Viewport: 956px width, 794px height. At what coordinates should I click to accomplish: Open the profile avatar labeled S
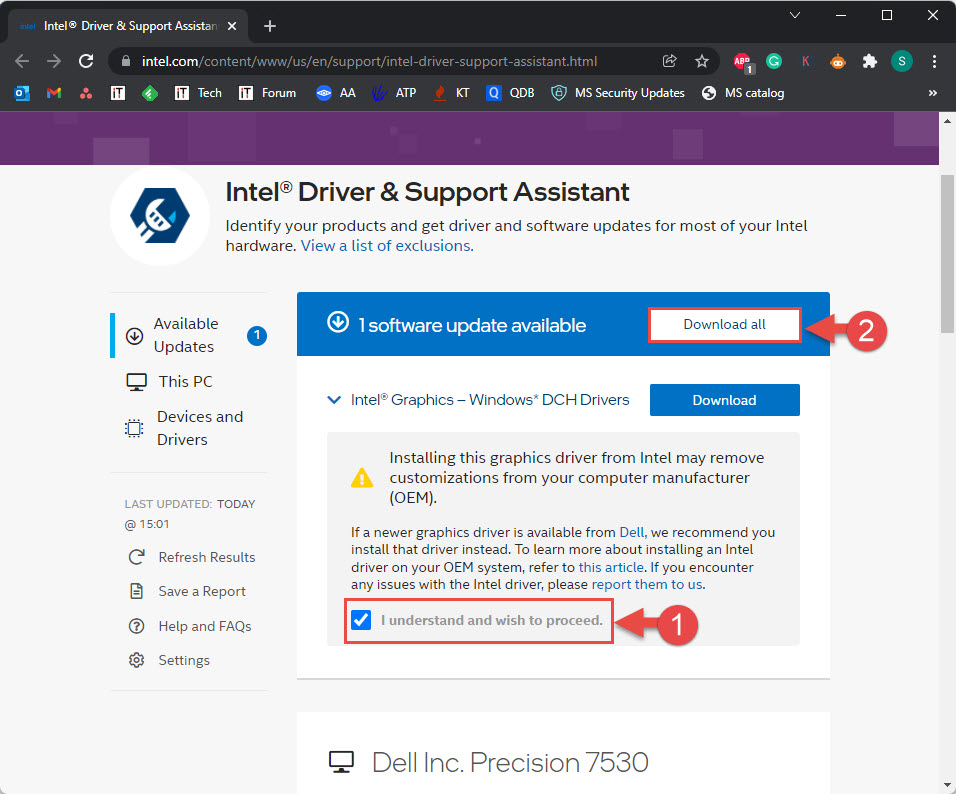pyautogui.click(x=901, y=61)
